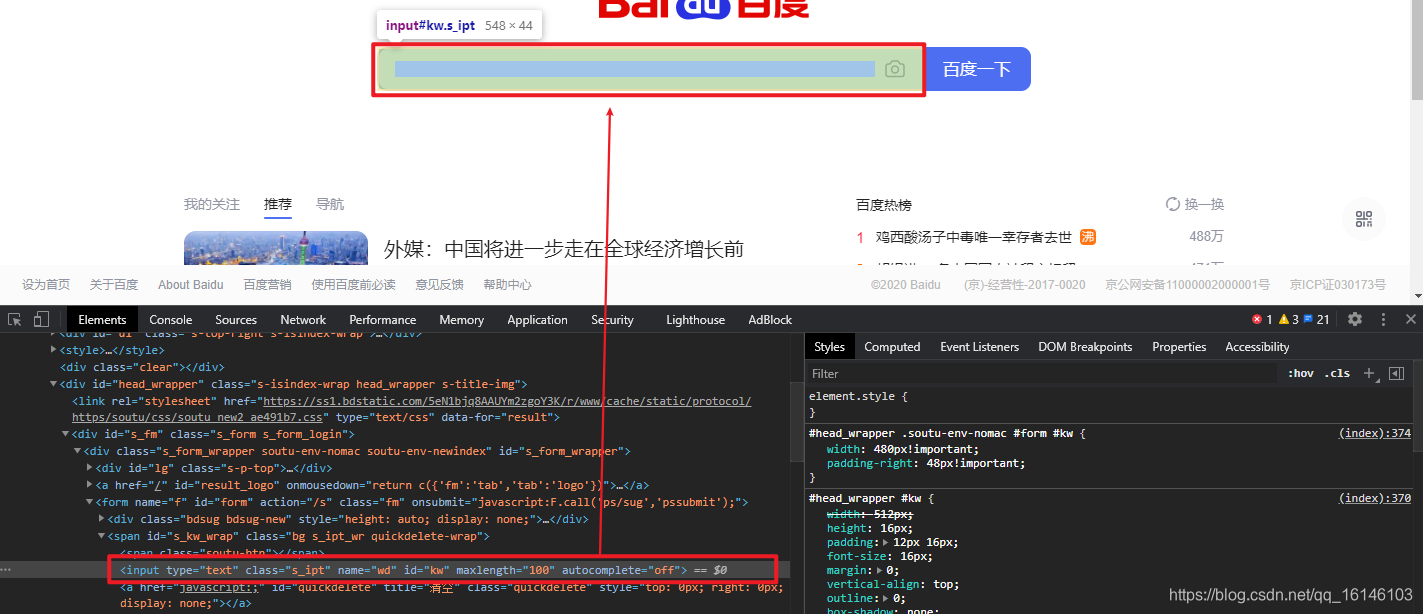Screen dimensions: 1423x614
Task: Click the QR code icon on Baidu page
Action: (x=1364, y=219)
